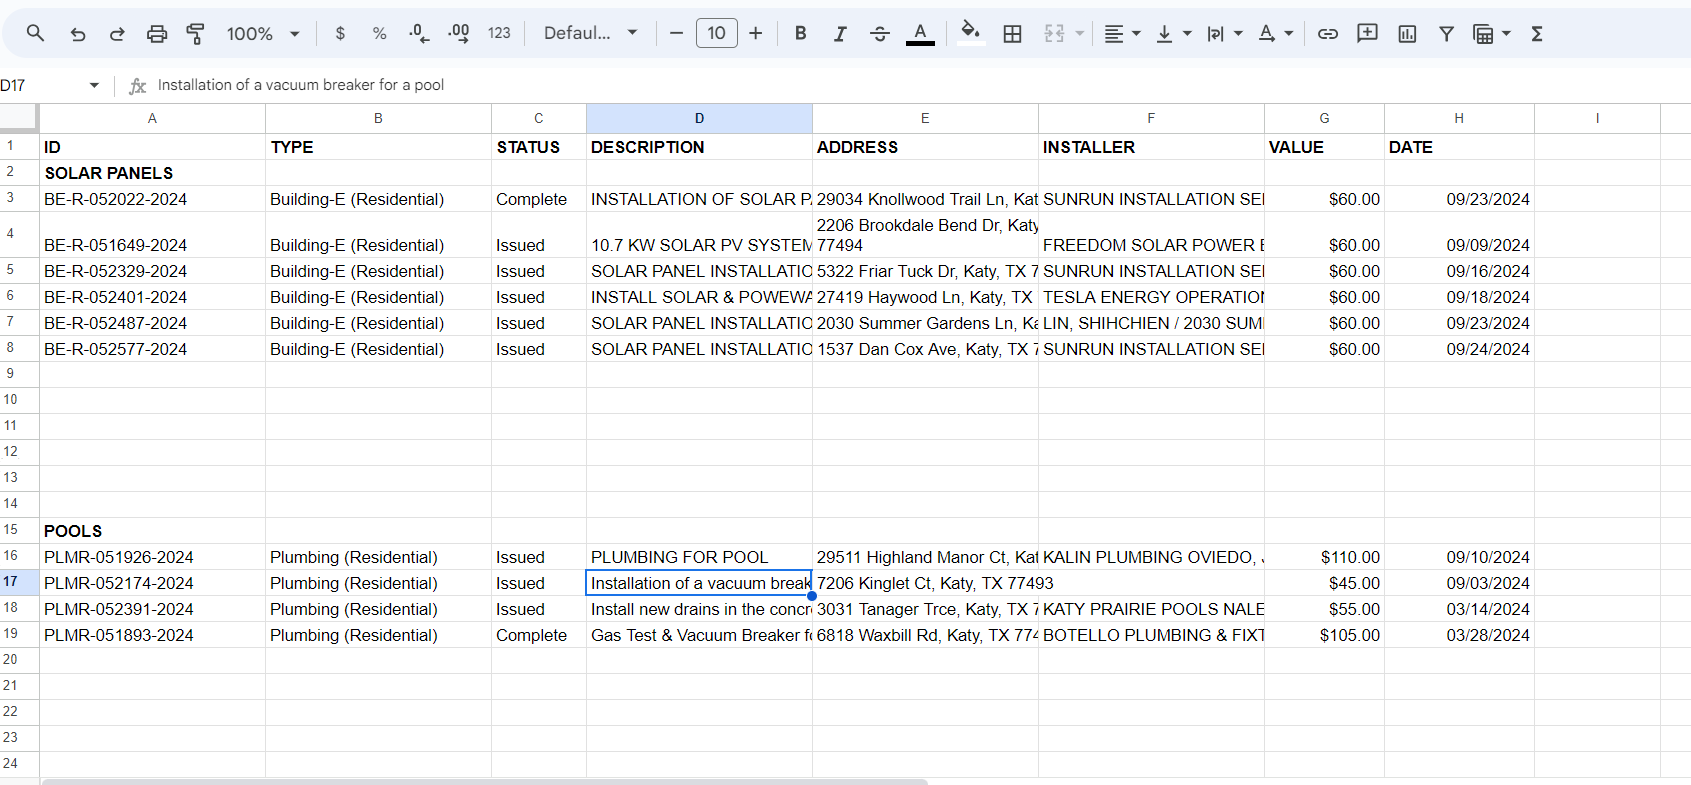Open the horizontal align dropdown
The image size is (1691, 785).
1121,33
